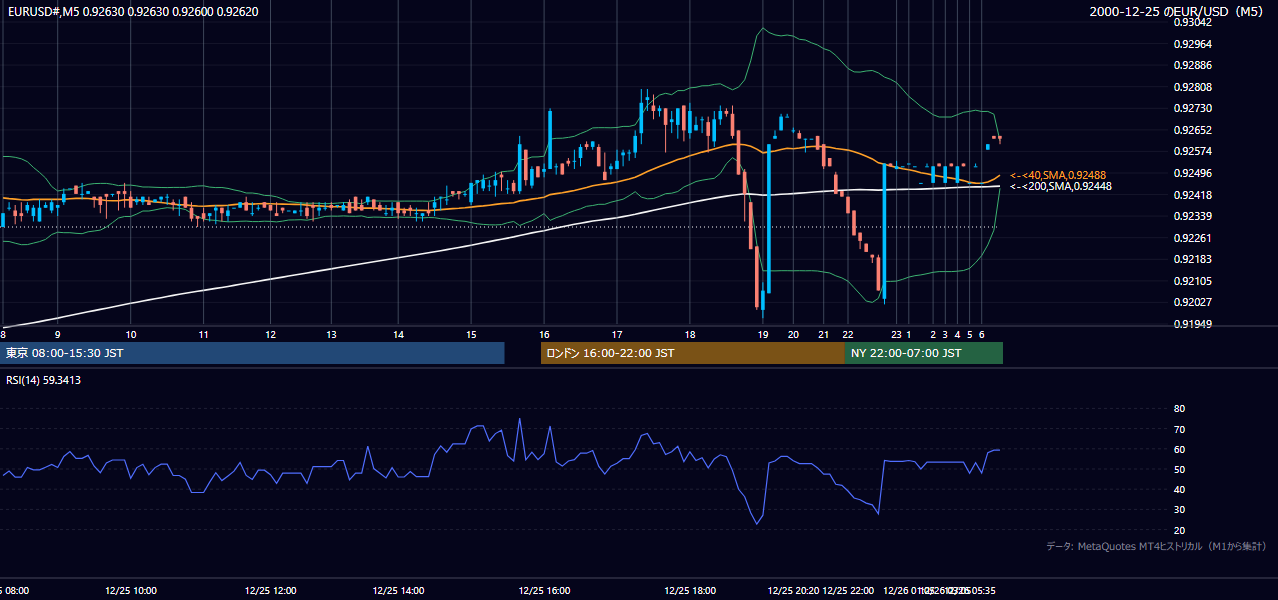Click the bottom time label 12/25 12:00
The image size is (1278, 600).
269,590
